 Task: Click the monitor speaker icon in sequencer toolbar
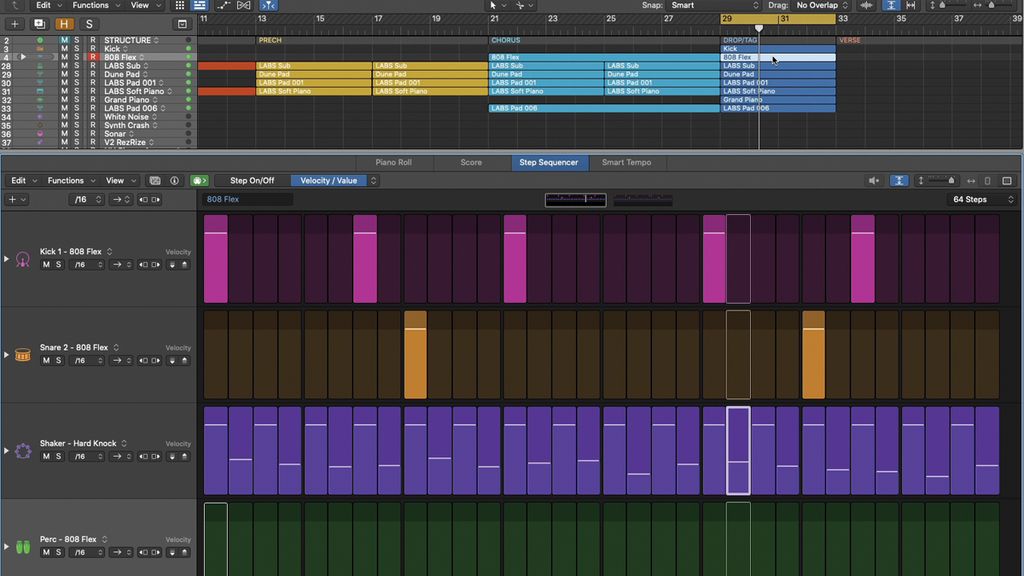[x=873, y=181]
